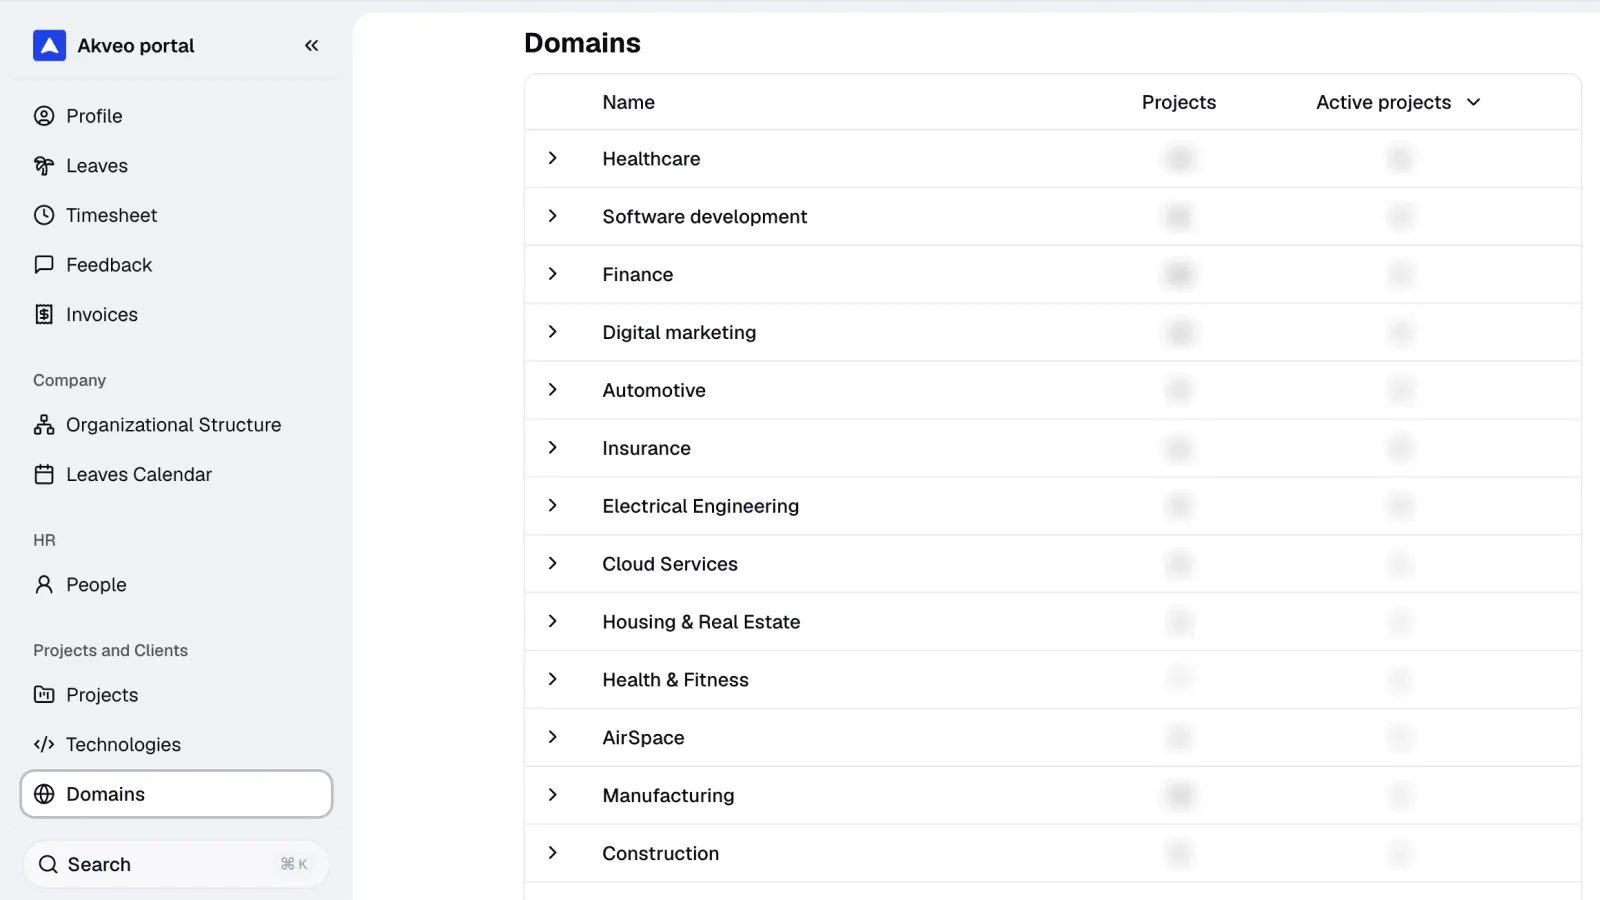This screenshot has height=900, width=1600.
Task: Open the Invoices menu item
Action: pos(176,315)
